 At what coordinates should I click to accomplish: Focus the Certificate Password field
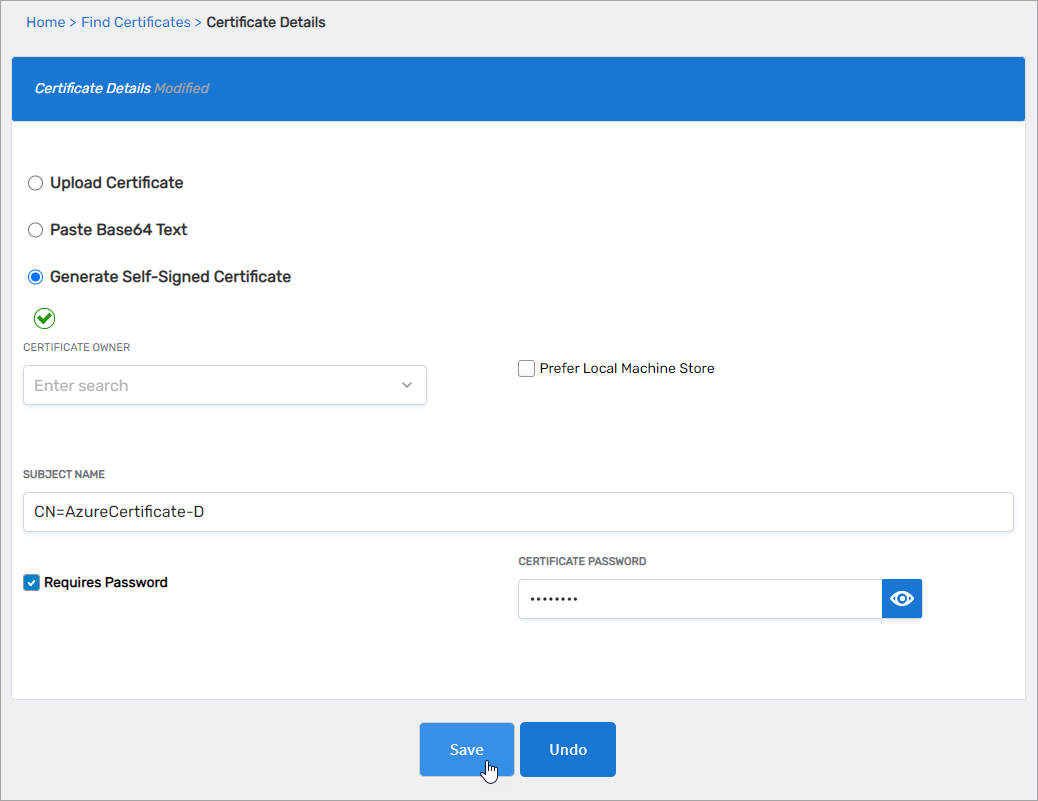tap(699, 599)
